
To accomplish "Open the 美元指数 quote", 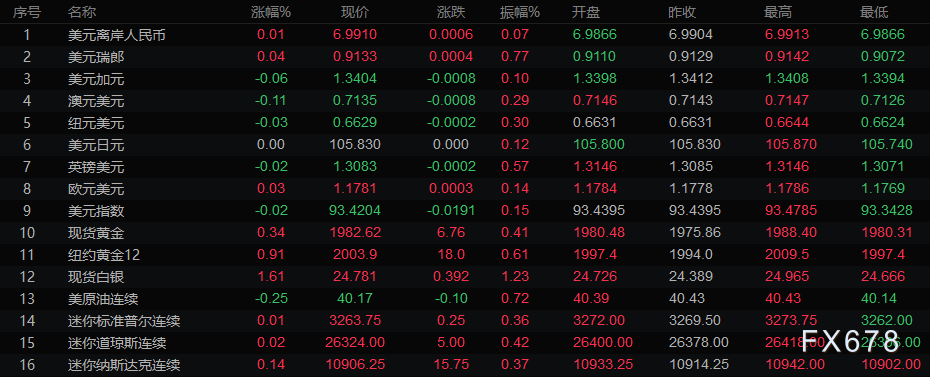I will (465, 211).
